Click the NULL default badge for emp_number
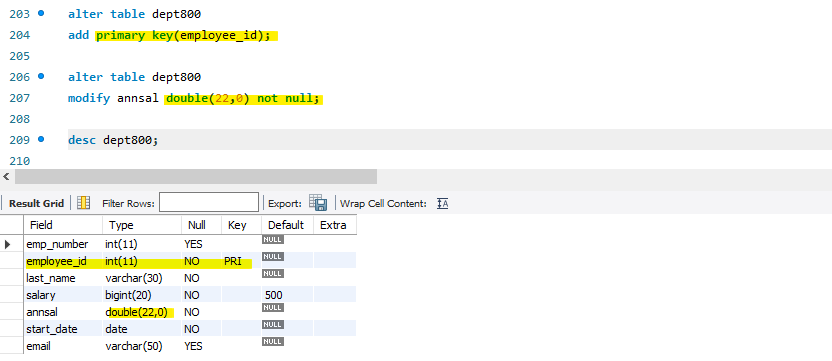 pyautogui.click(x=273, y=239)
